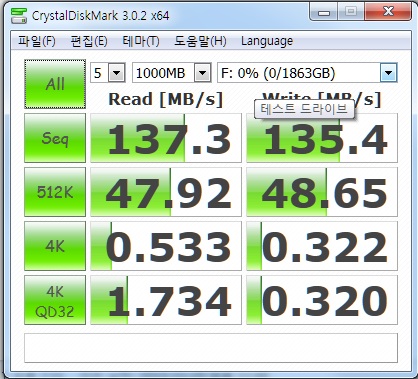Viewport: 418px width, 379px height.
Task: Start the 512K benchmark test
Action: pyautogui.click(x=55, y=192)
